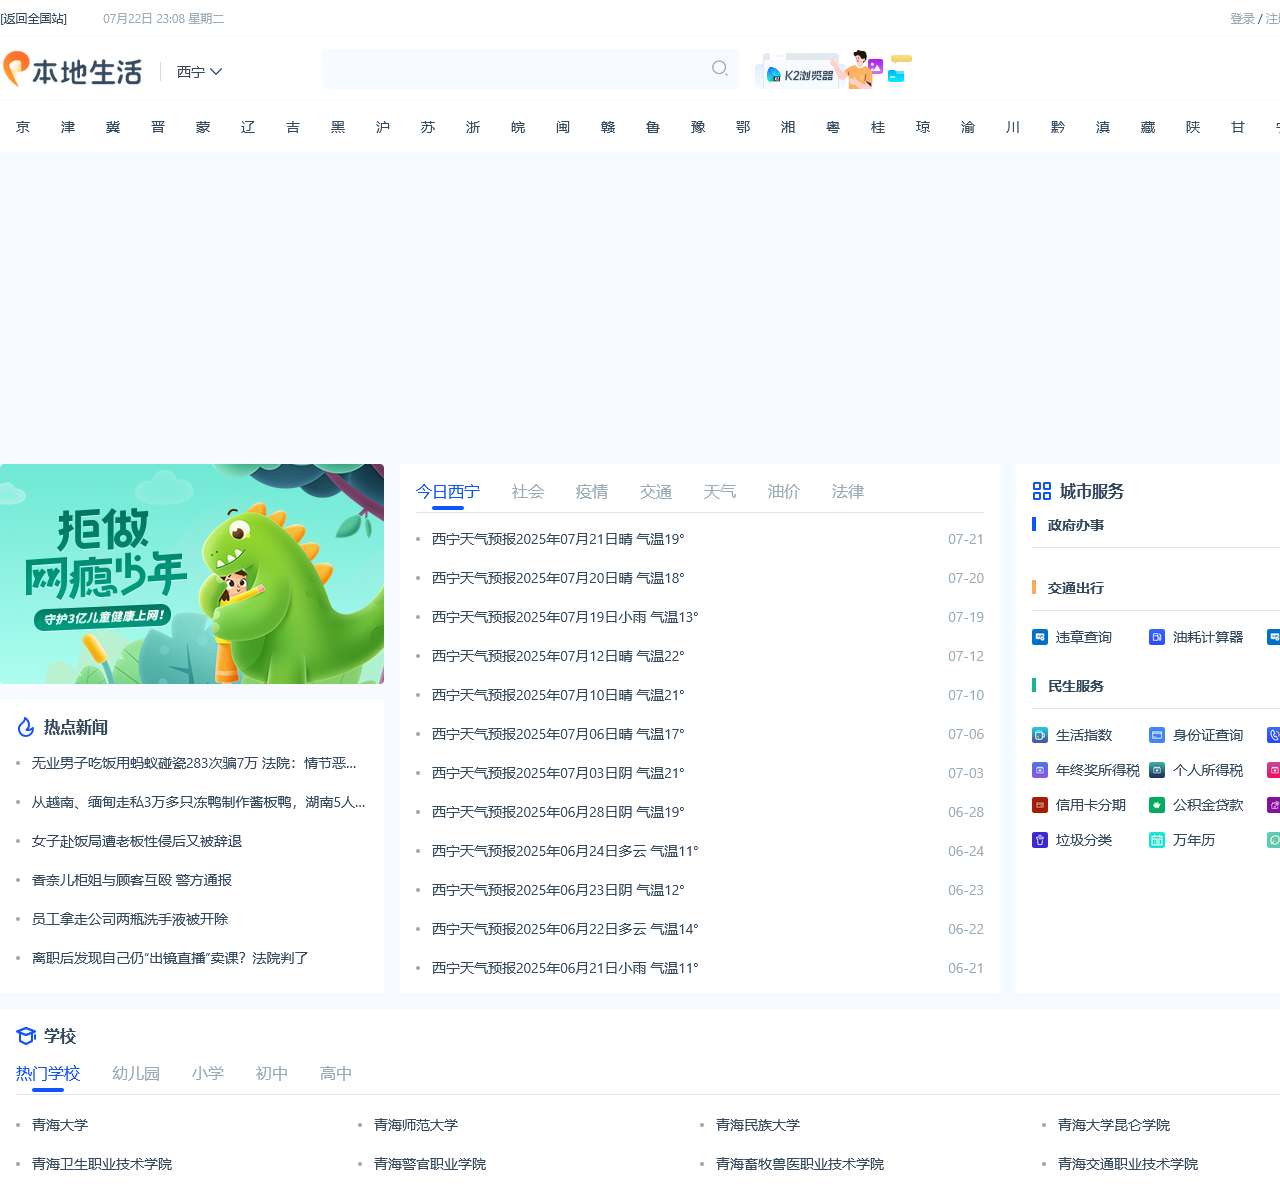Click inside the search input field
Viewport: 1280px width, 1195px height.
pyautogui.click(x=520, y=69)
